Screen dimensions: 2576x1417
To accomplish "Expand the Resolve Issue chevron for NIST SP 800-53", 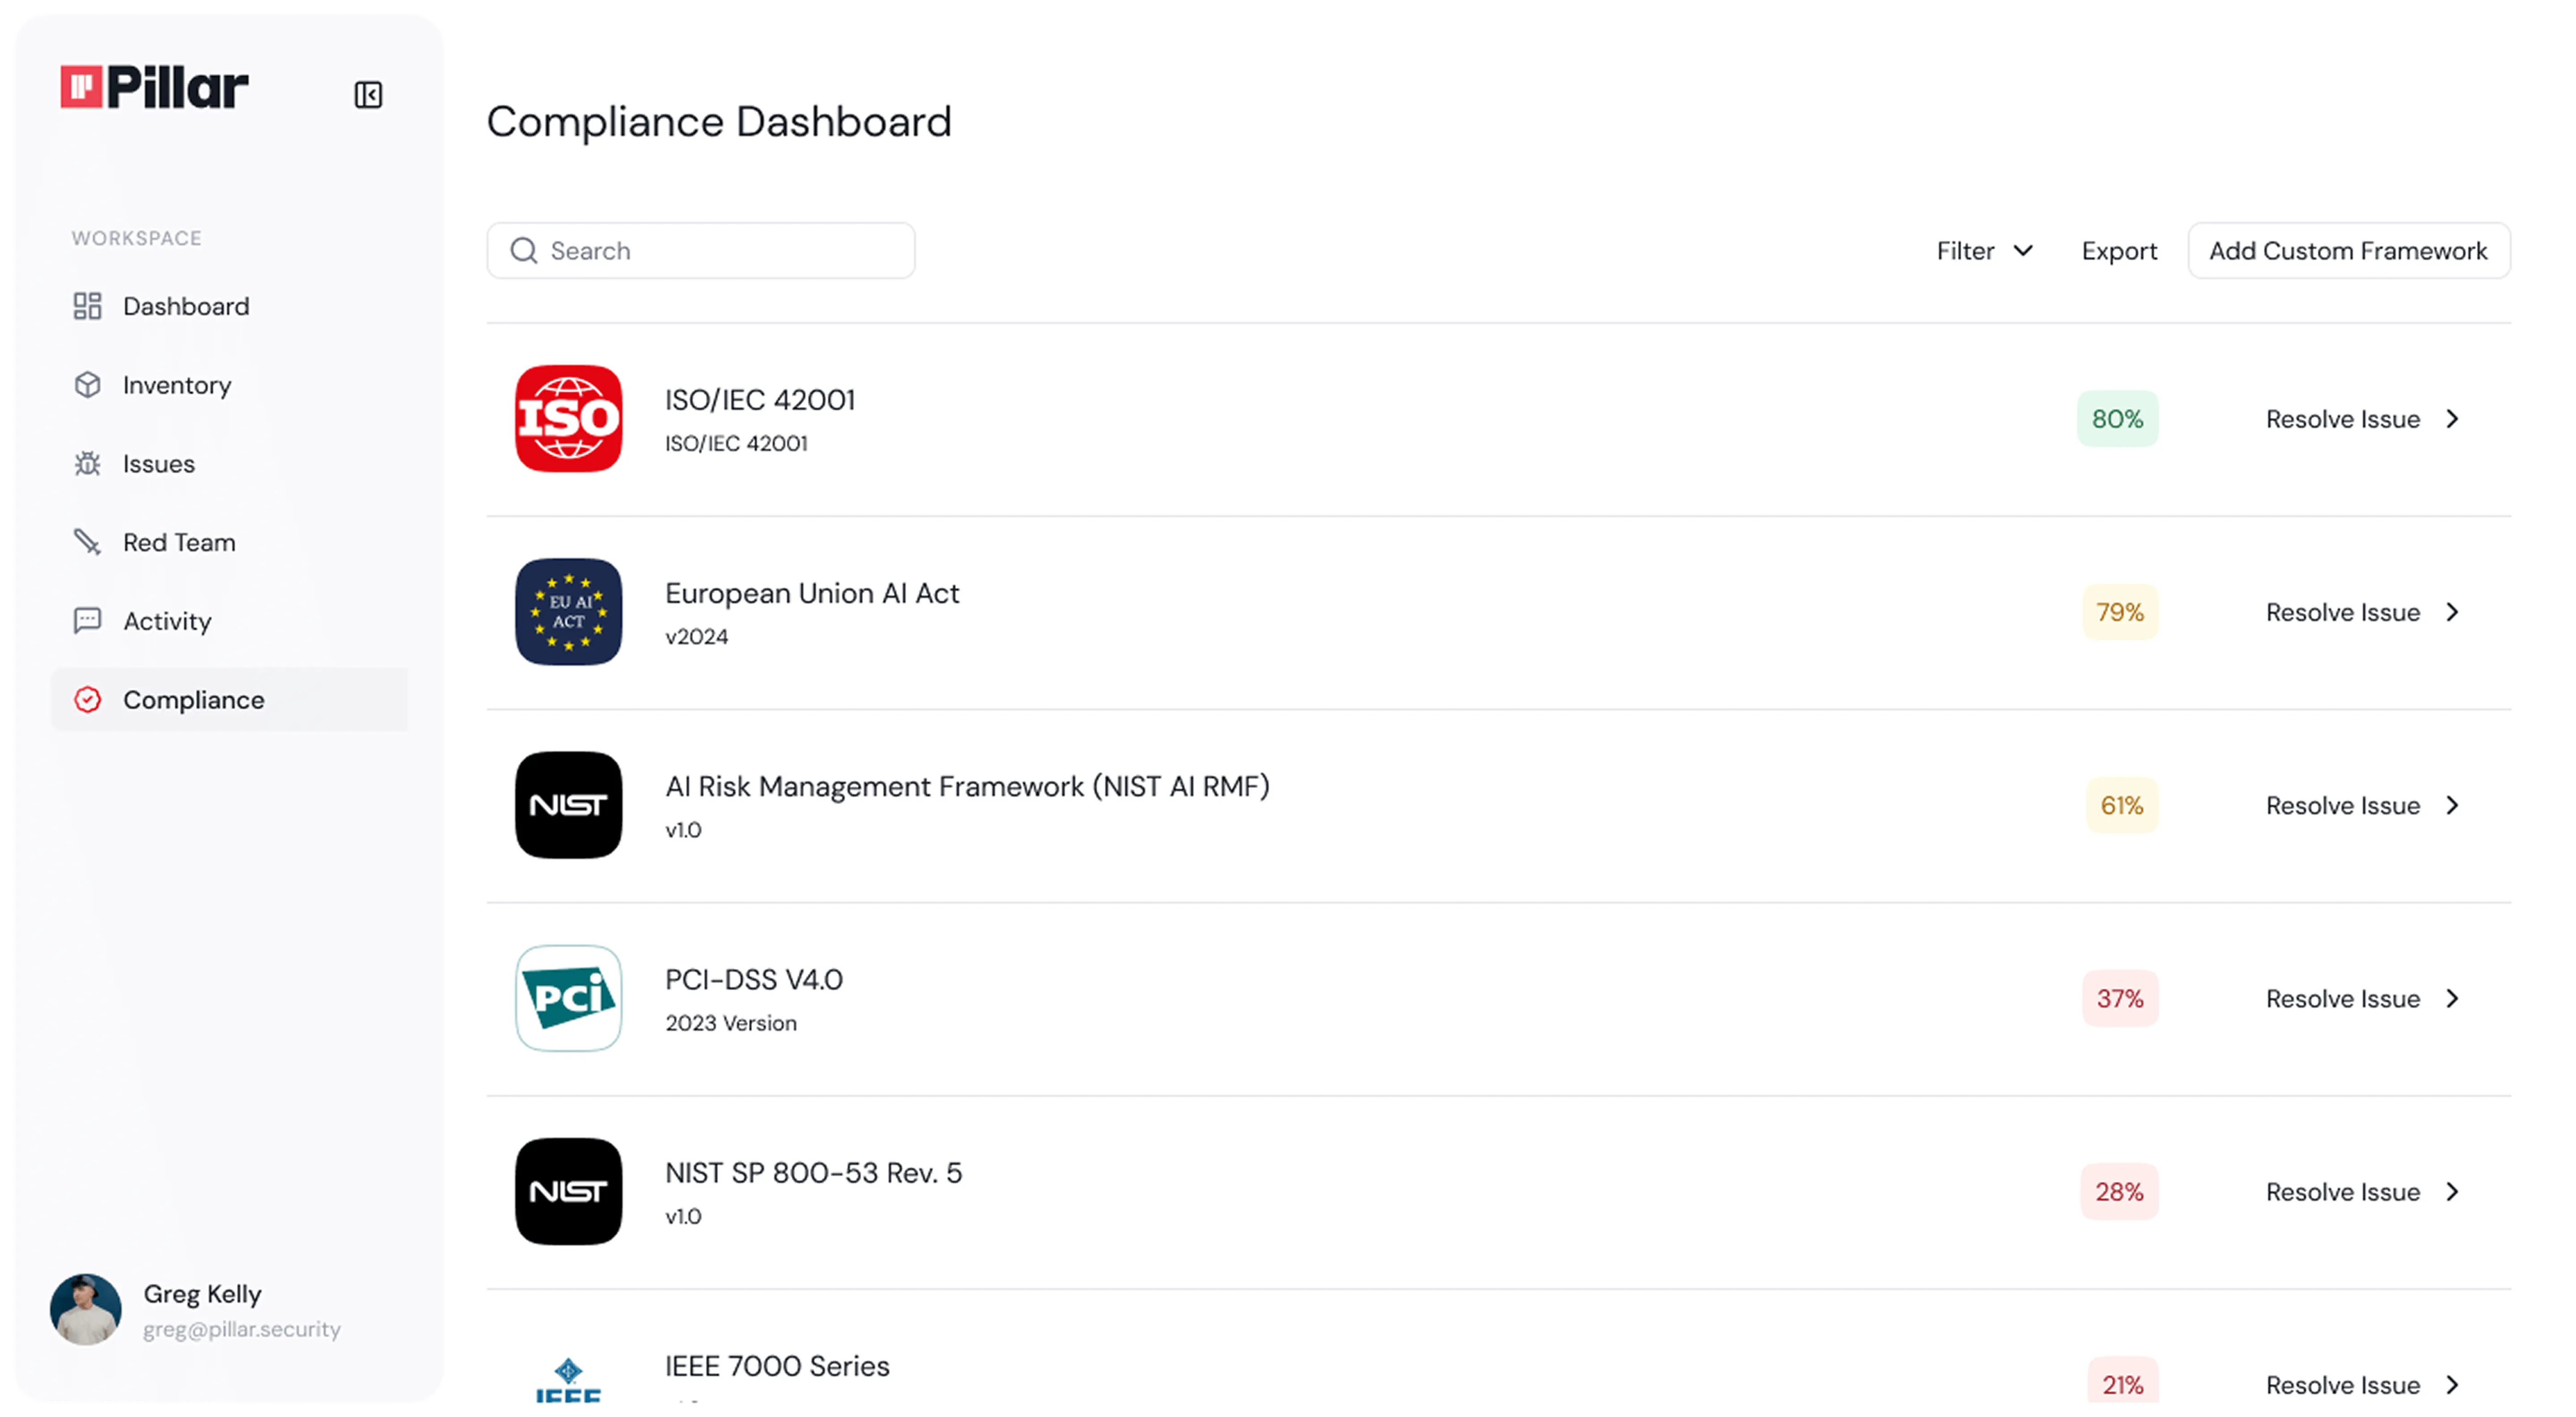I will tap(2453, 1191).
